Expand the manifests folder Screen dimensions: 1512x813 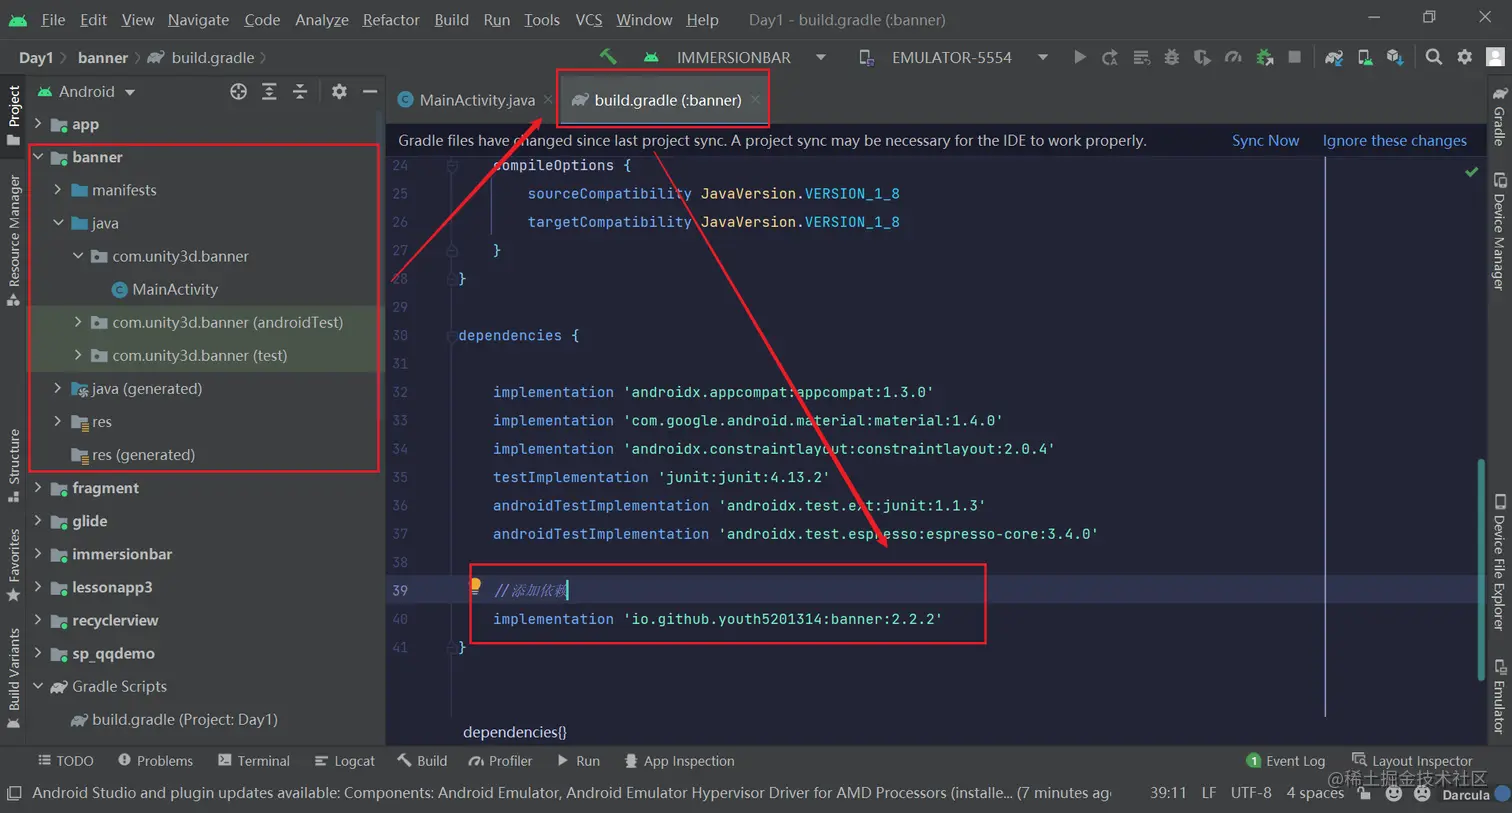[58, 190]
